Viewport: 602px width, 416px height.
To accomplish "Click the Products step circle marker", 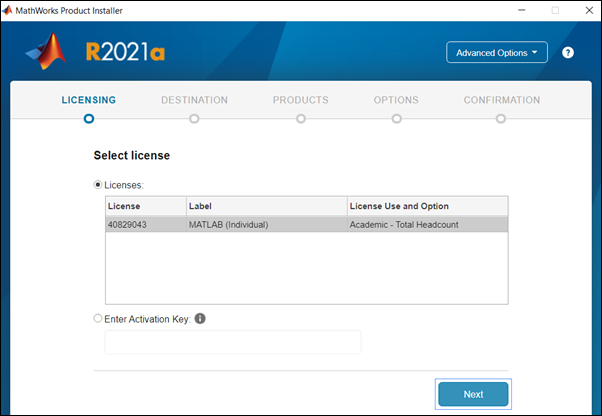I will tap(301, 119).
